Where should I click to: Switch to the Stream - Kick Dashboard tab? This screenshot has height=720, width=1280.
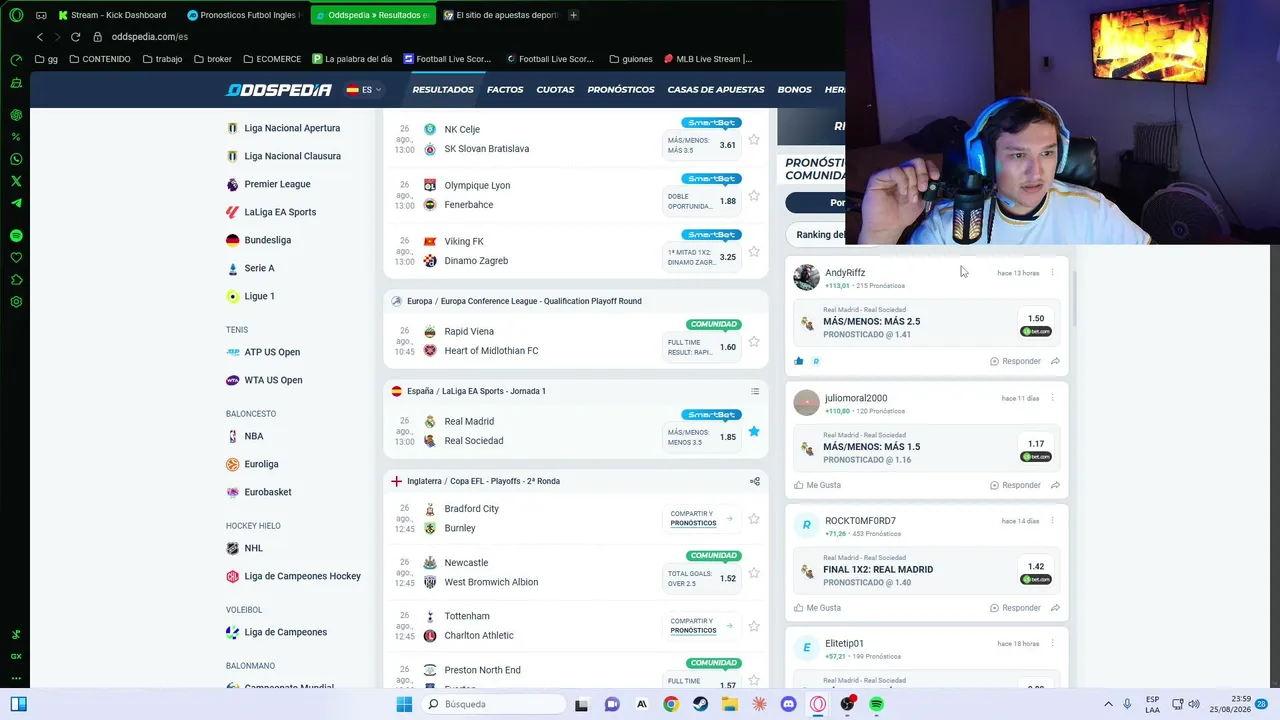click(112, 15)
